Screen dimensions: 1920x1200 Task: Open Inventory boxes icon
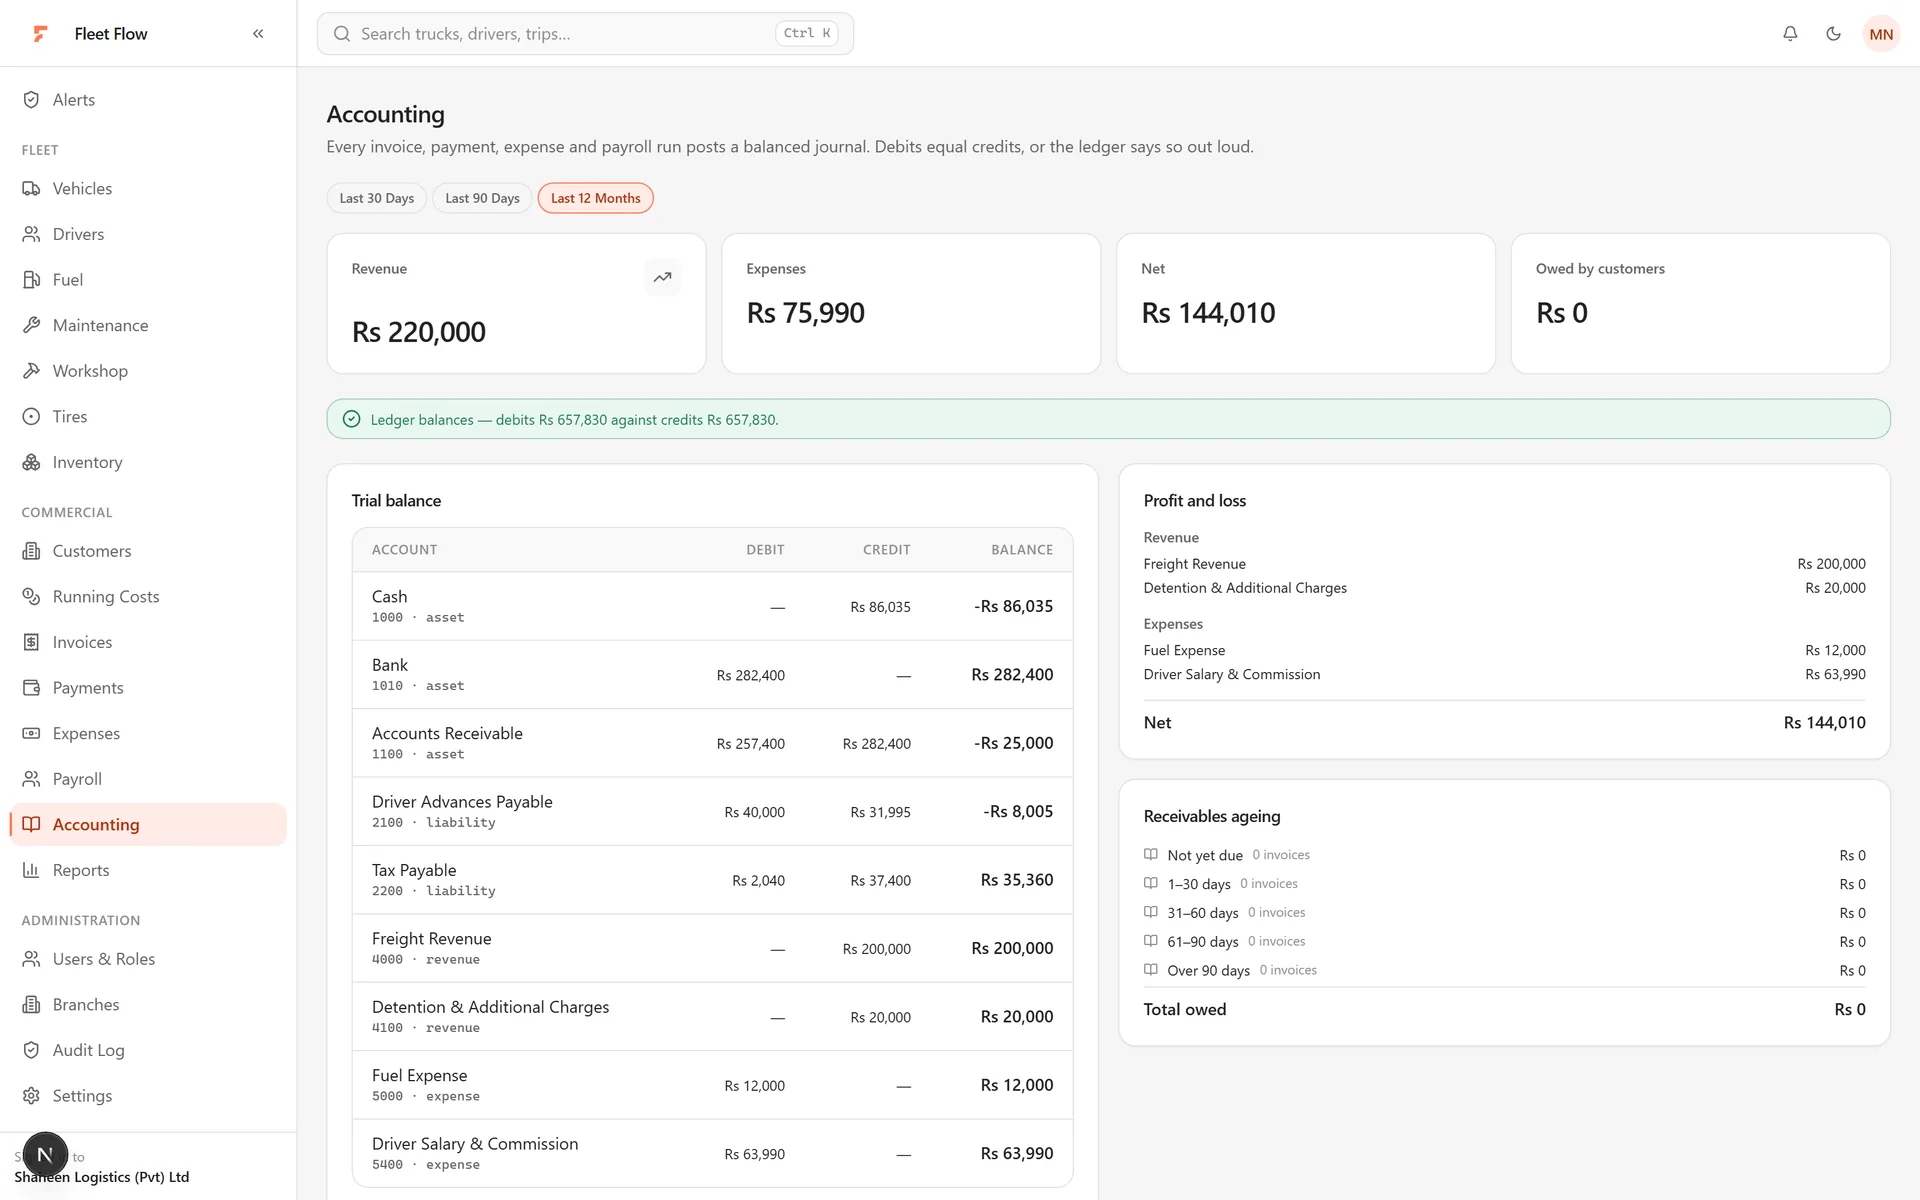click(32, 462)
